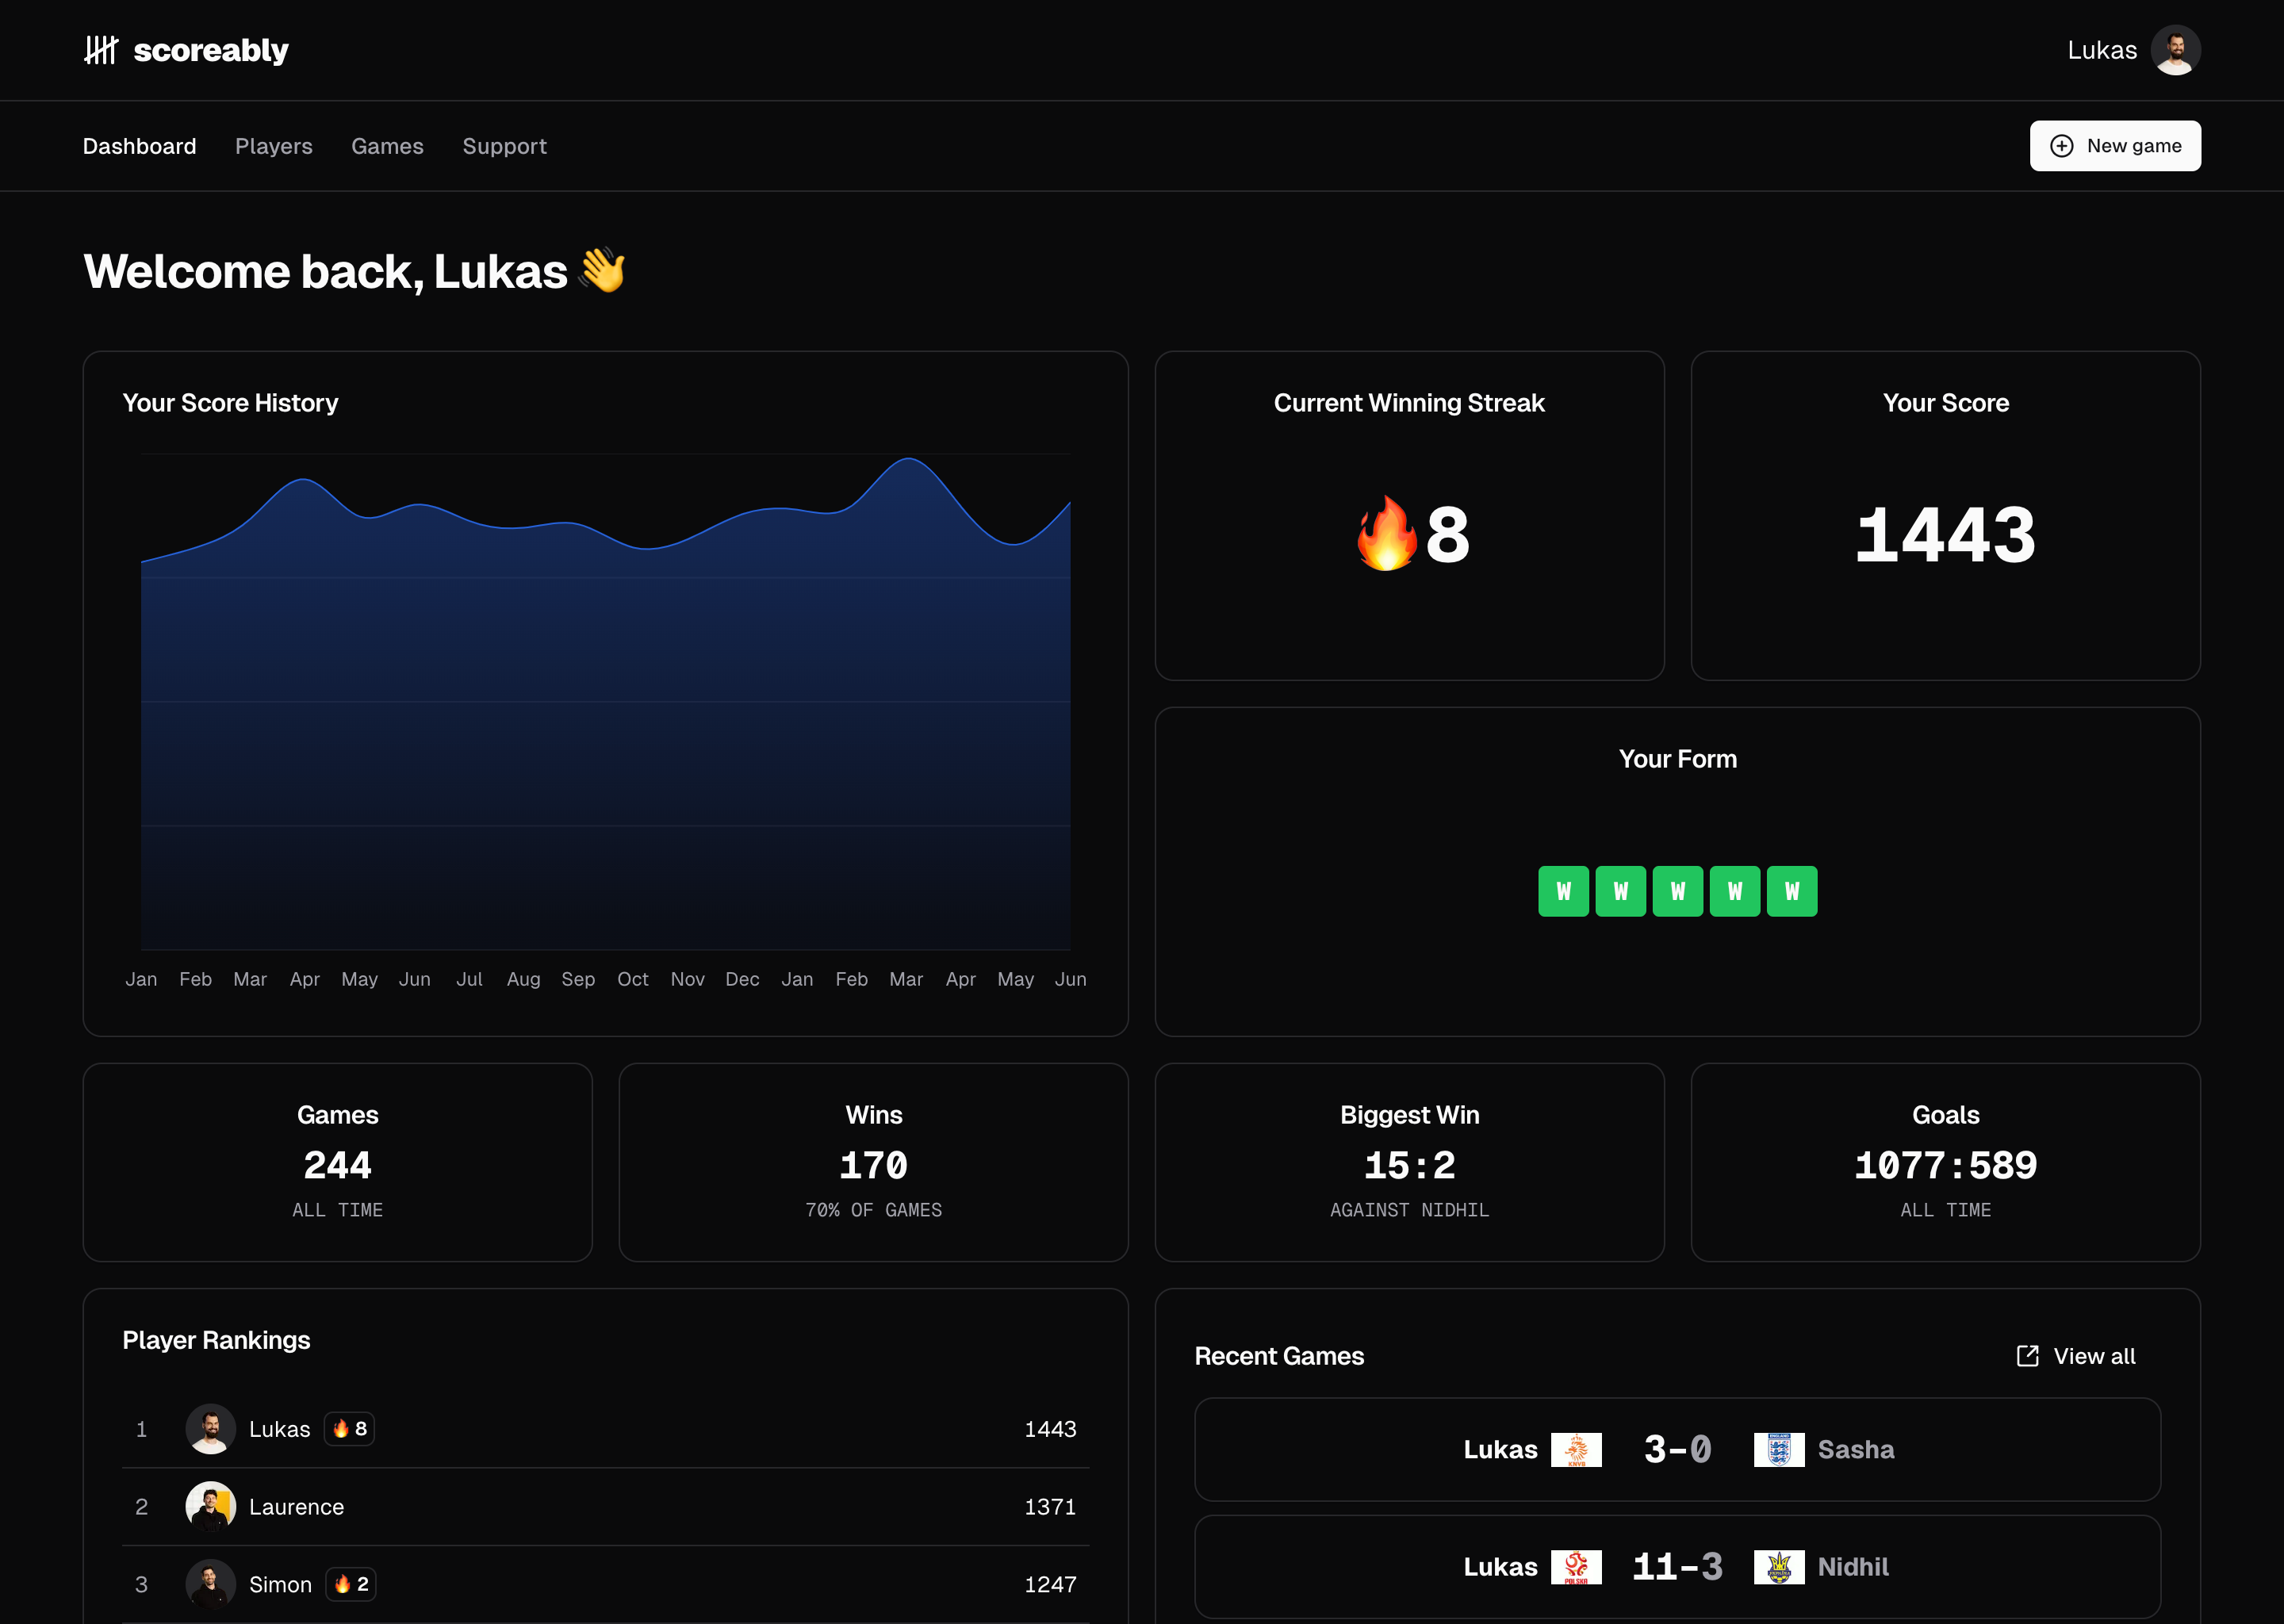The height and width of the screenshot is (1624, 2284).
Task: Click the Simon streak badge showing 2
Action: pyautogui.click(x=351, y=1584)
